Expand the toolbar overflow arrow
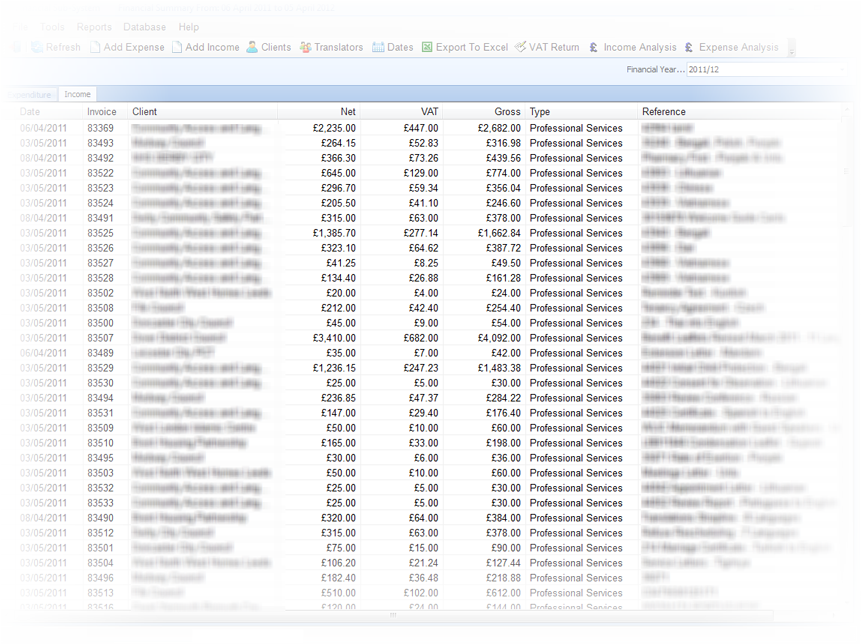Image resolution: width=861 pixels, height=644 pixels. (x=791, y=48)
